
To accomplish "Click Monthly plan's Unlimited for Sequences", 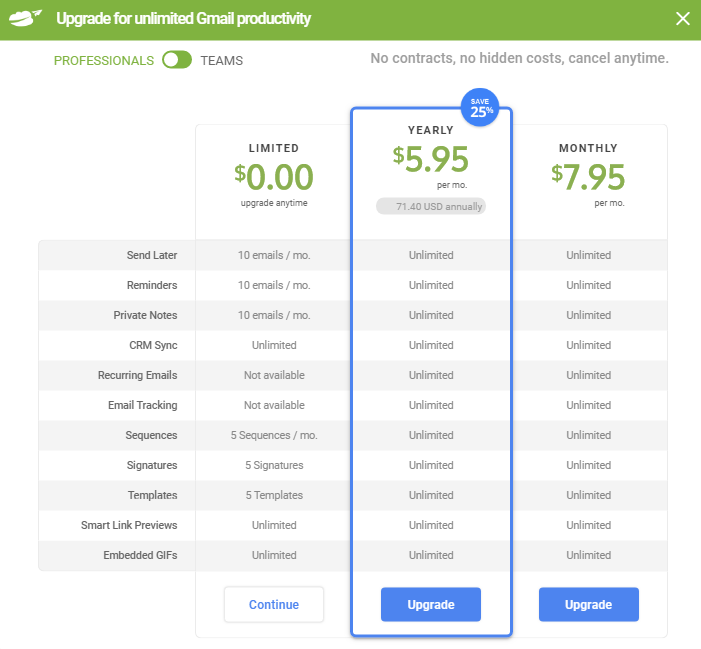I will [588, 434].
